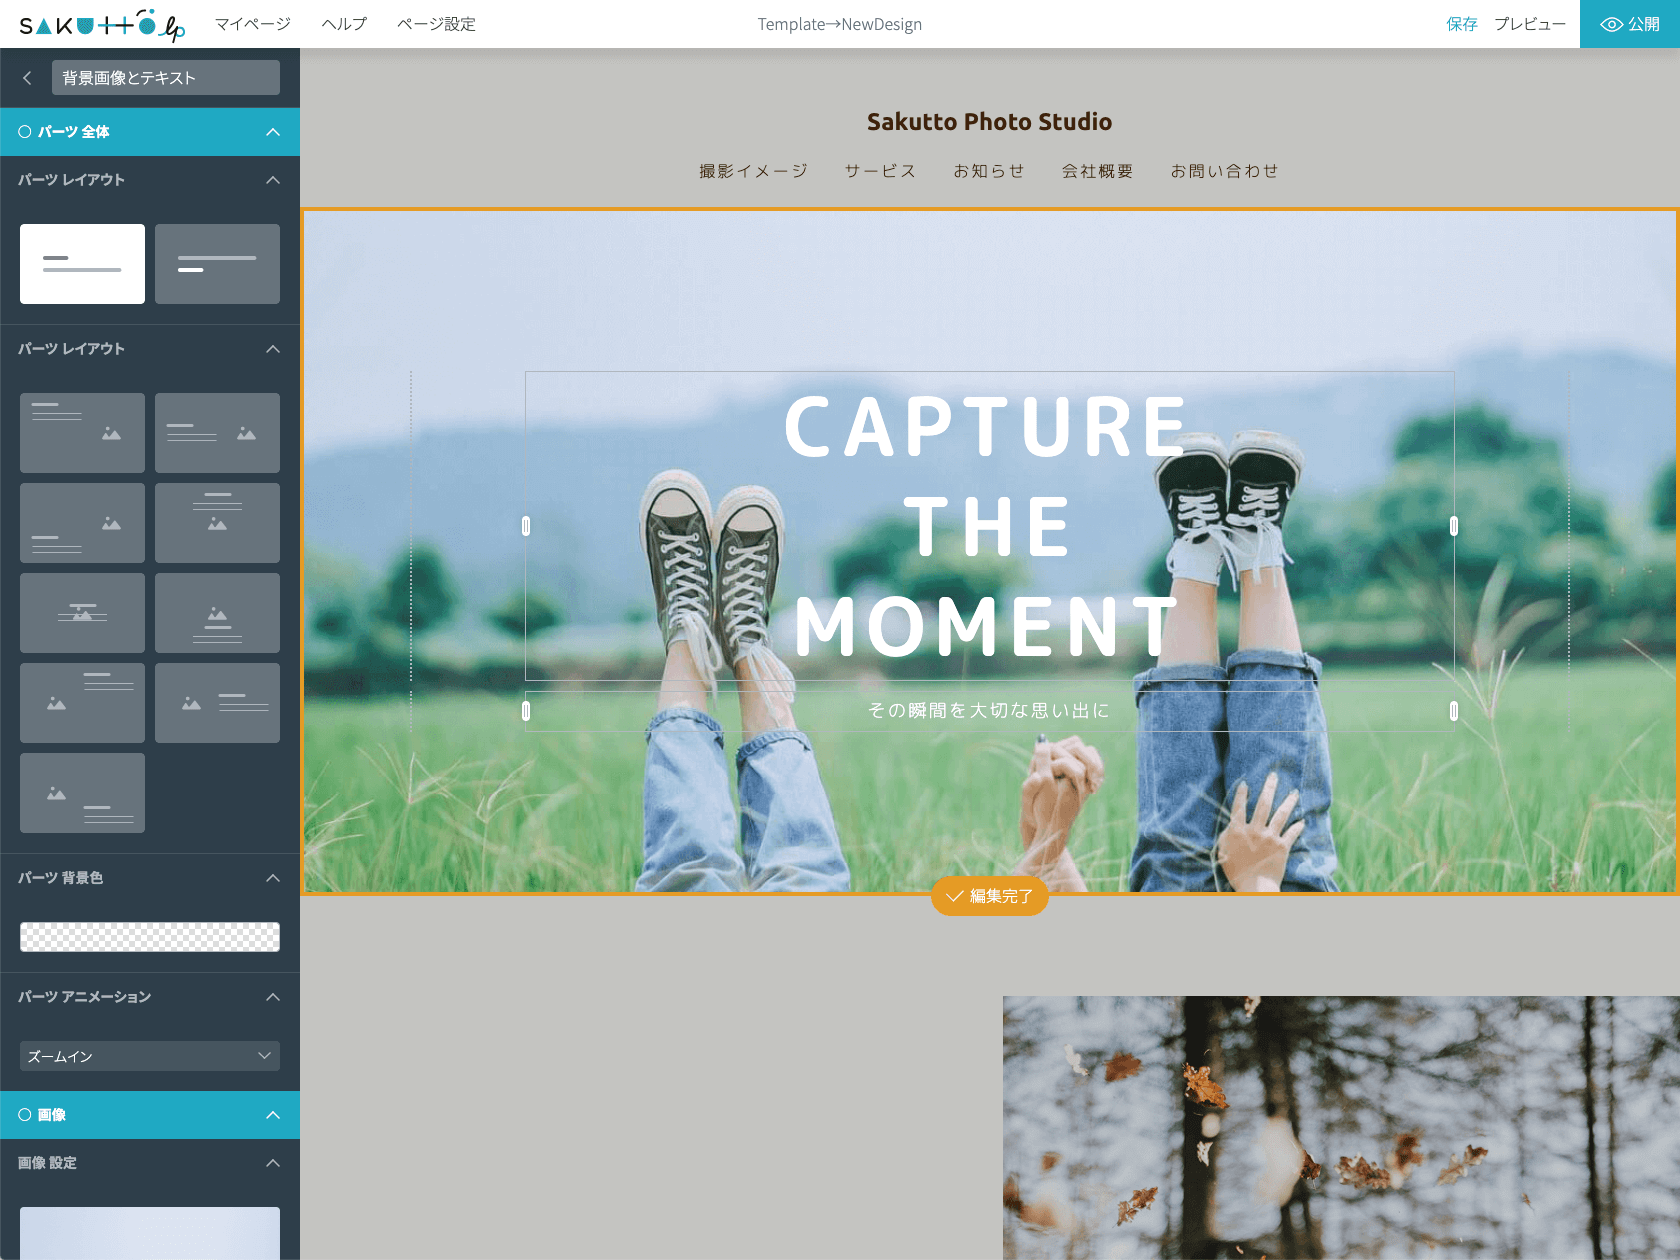Collapse the パーツ 全体 section
This screenshot has width=1680, height=1260.
click(x=272, y=132)
